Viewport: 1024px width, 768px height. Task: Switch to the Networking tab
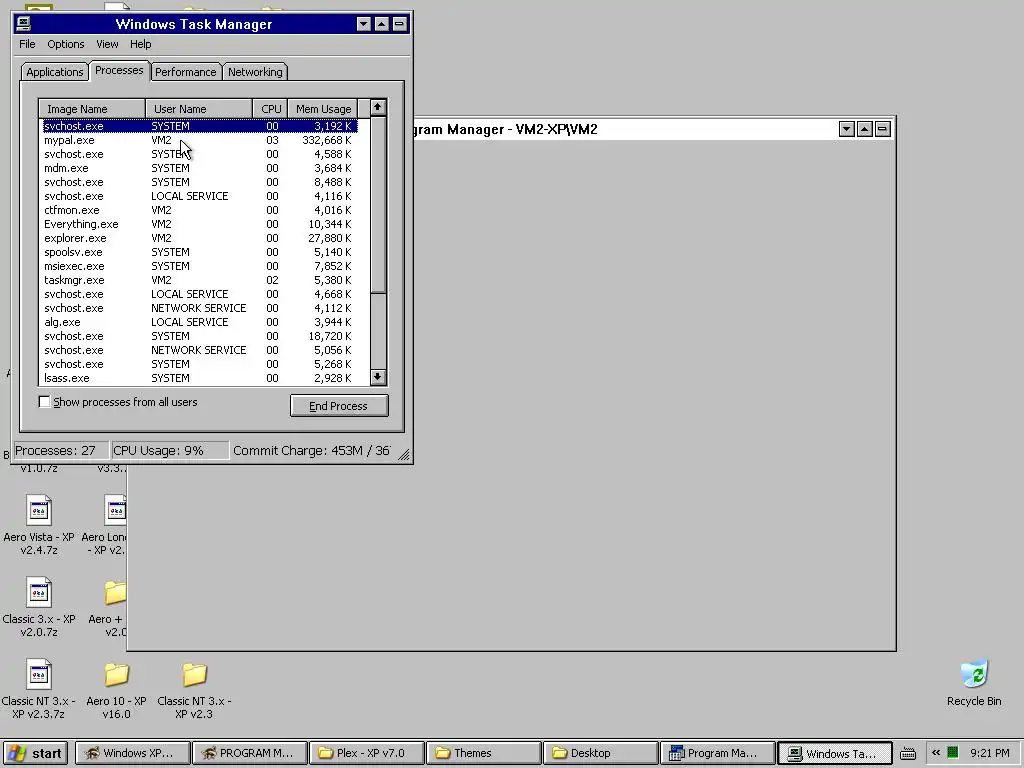(x=255, y=72)
